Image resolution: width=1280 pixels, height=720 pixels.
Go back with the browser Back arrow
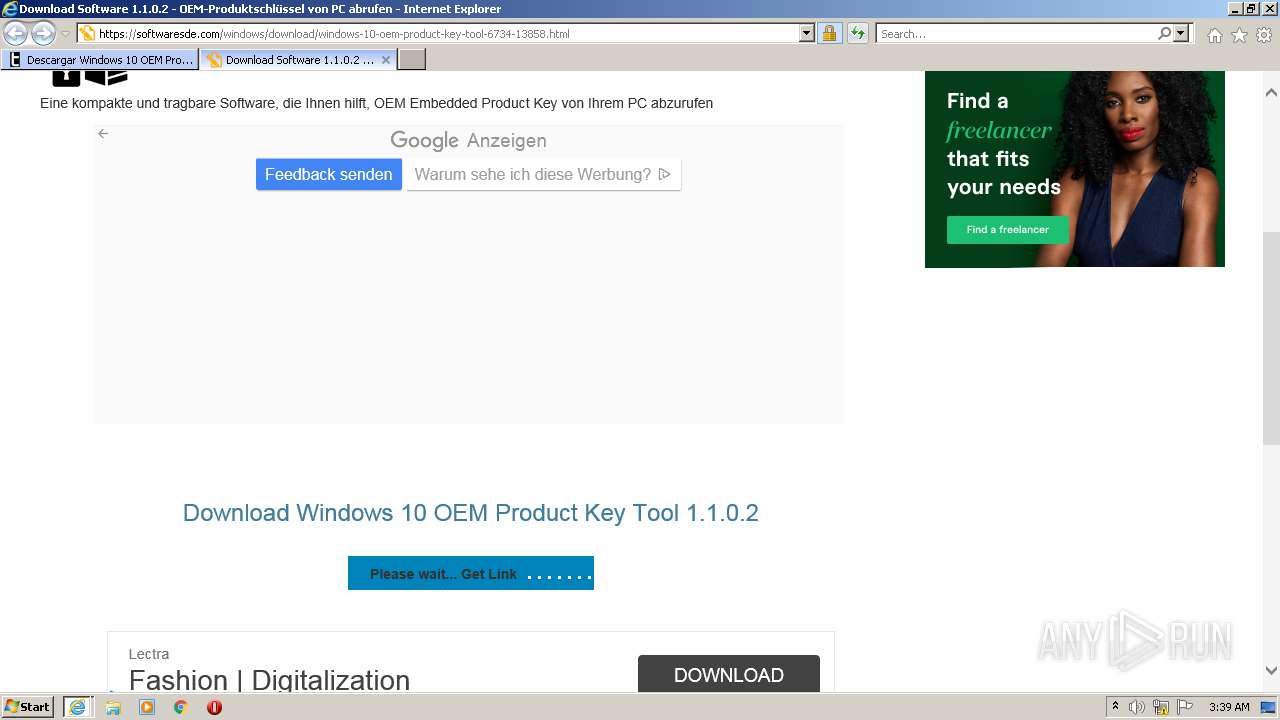click(16, 33)
